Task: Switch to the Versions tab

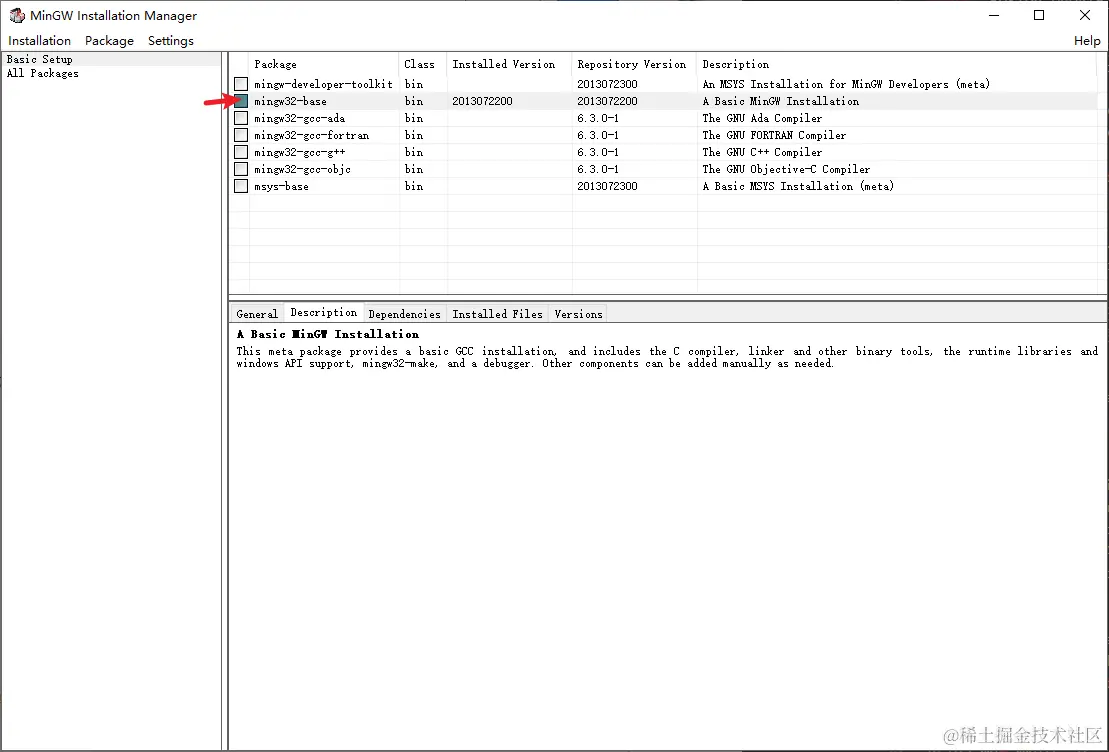Action: pyautogui.click(x=579, y=313)
